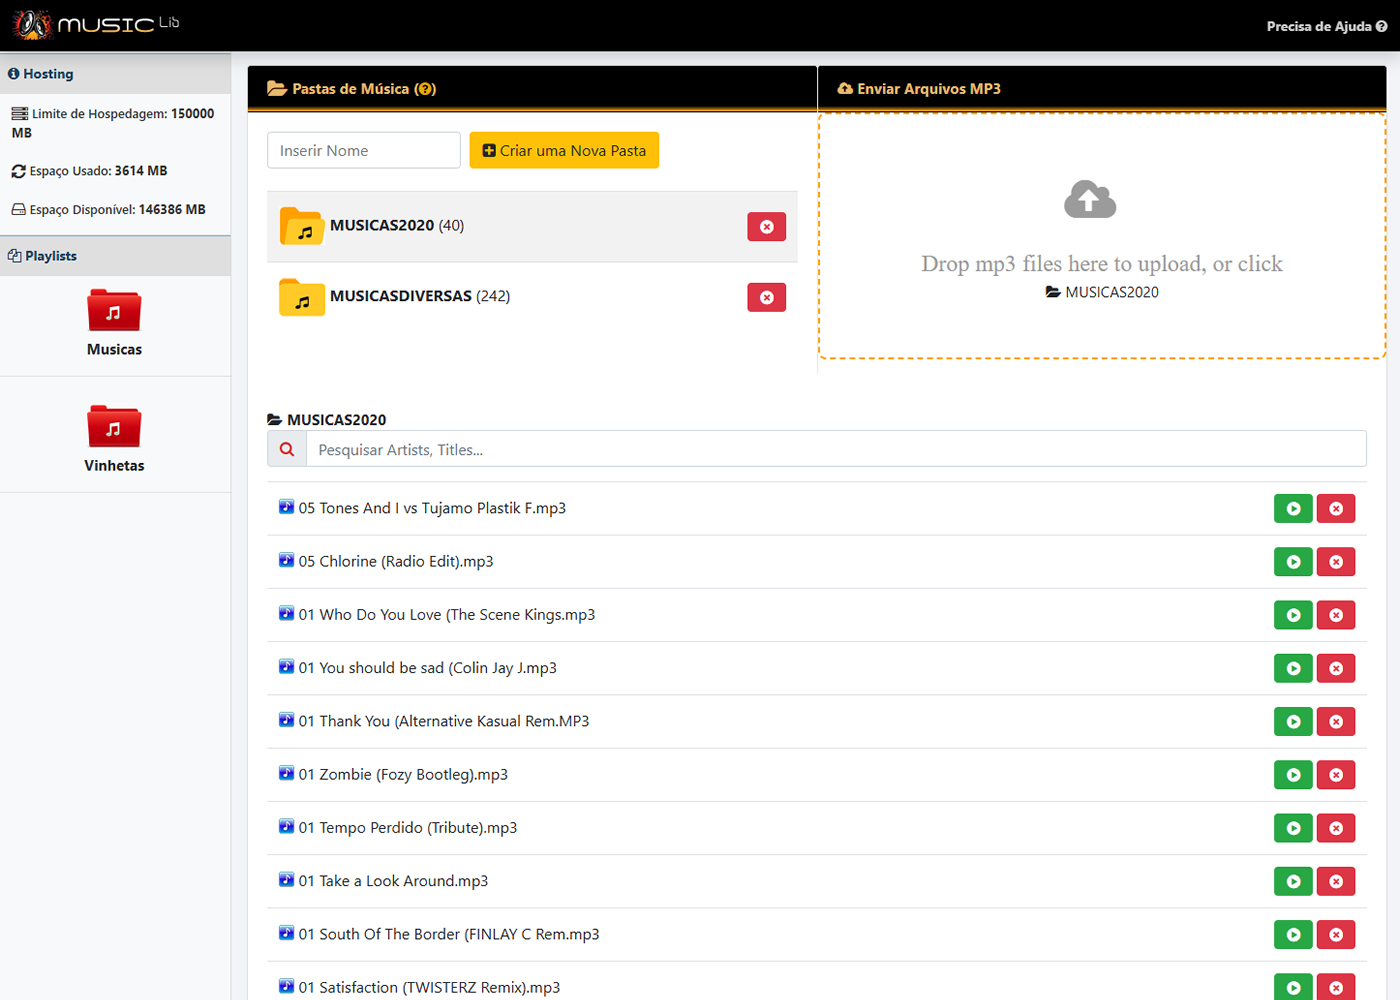Screen dimensions: 1400x1000
Task: Click the Music Lib logo
Action: click(96, 24)
